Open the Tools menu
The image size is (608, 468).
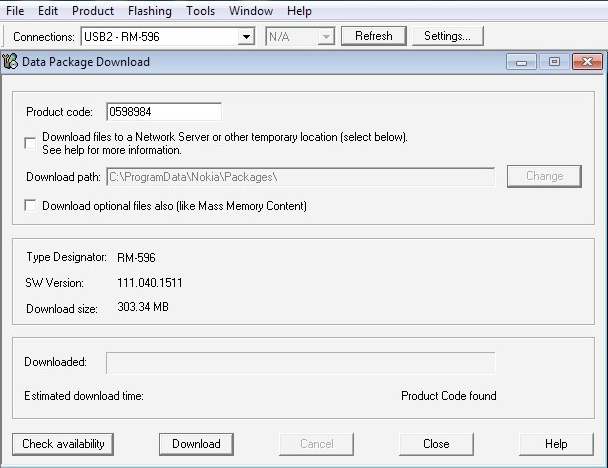pos(200,11)
